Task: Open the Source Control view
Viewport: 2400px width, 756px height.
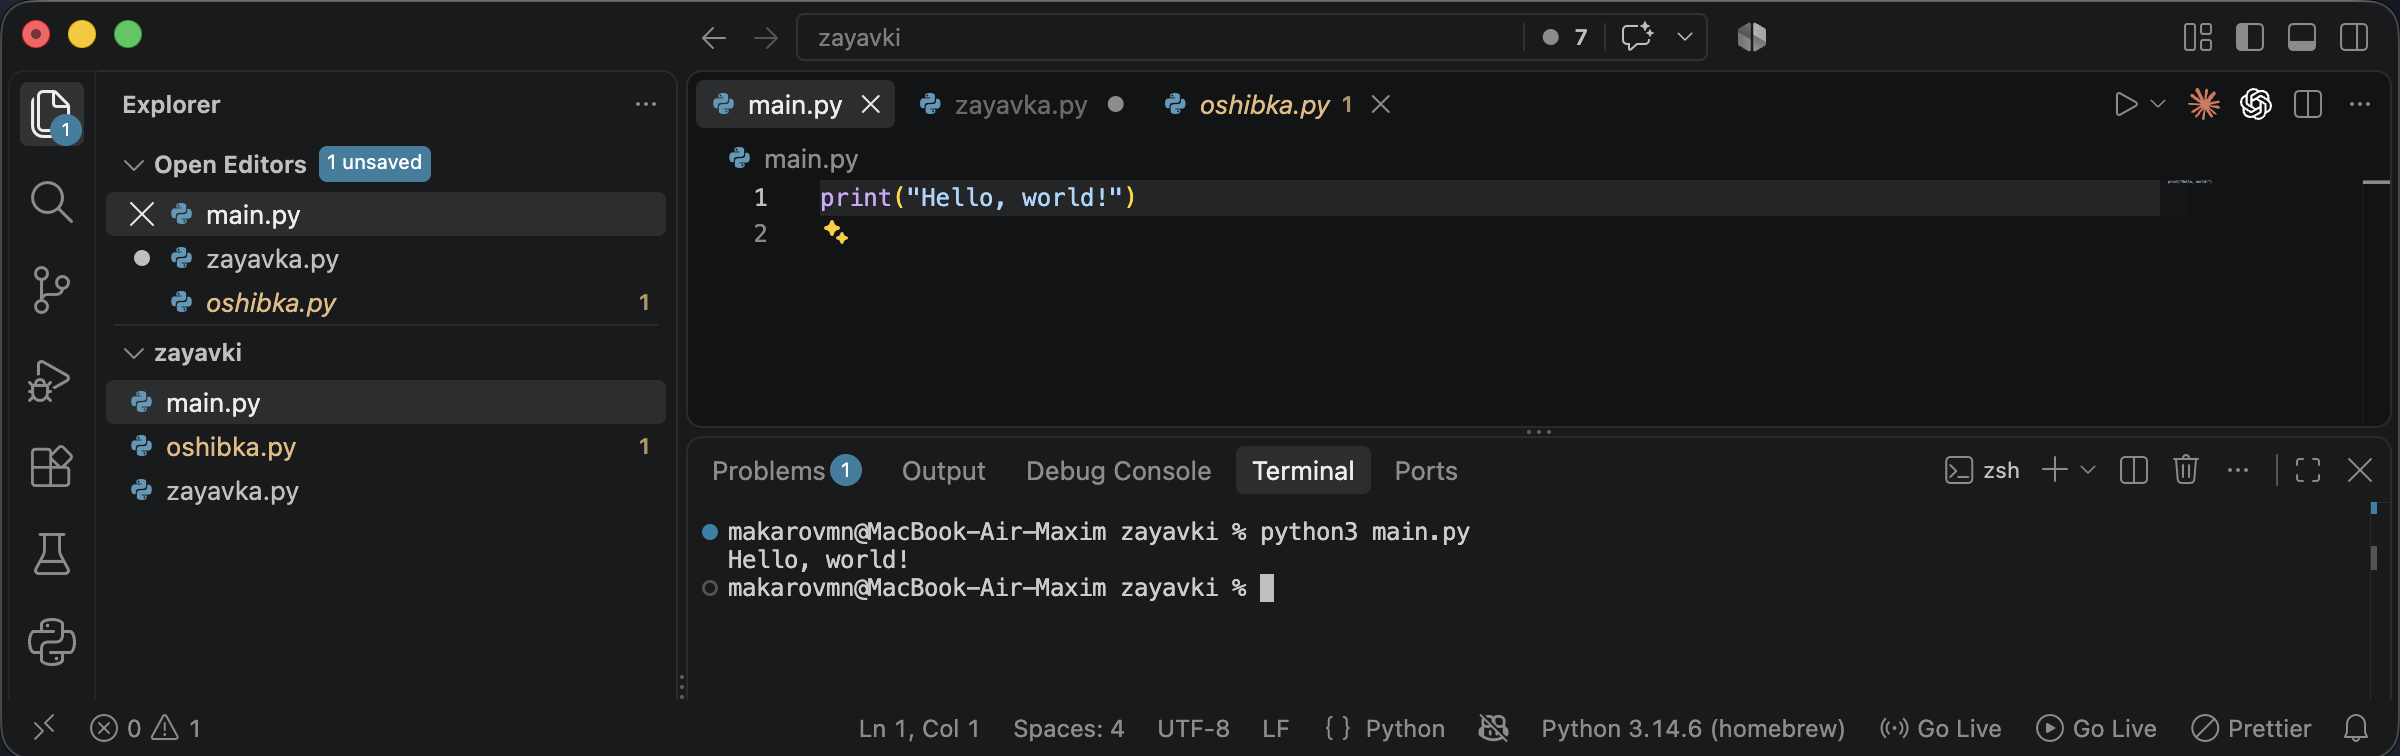Action: pyautogui.click(x=51, y=290)
